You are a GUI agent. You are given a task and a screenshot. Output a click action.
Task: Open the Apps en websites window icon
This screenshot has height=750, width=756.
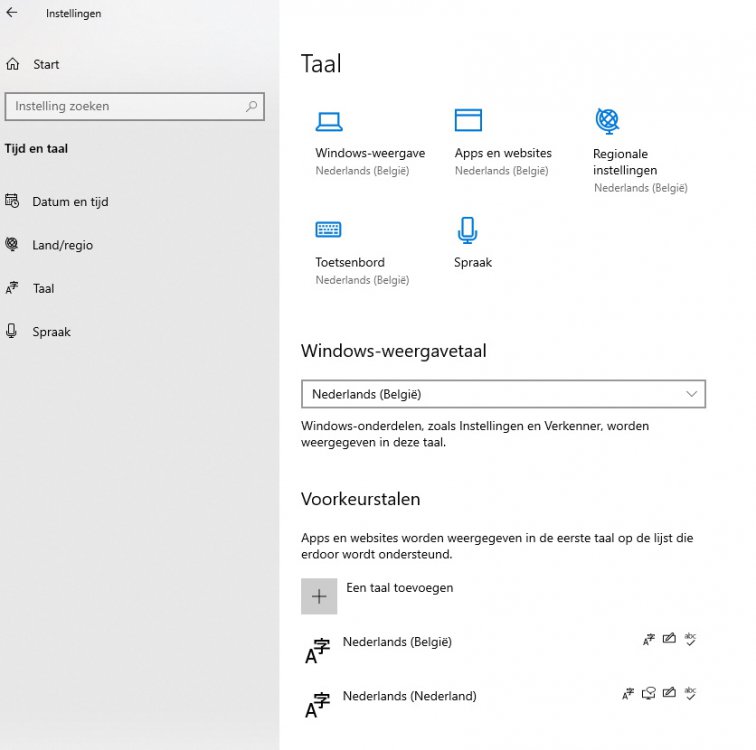[468, 120]
